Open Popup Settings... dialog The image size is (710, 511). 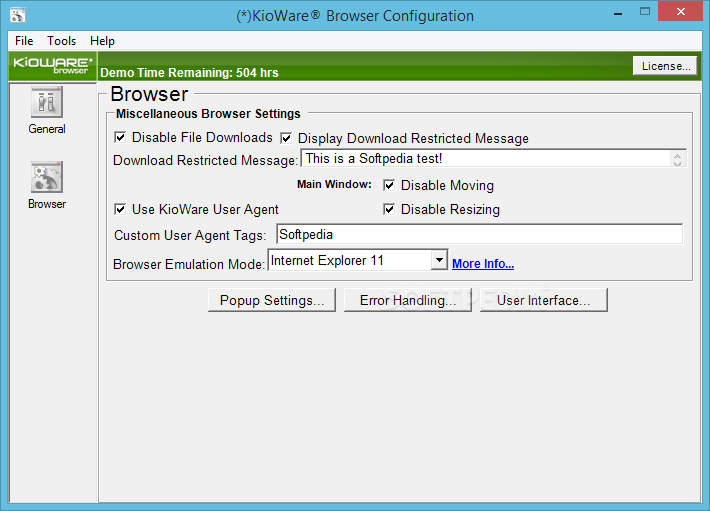272,300
